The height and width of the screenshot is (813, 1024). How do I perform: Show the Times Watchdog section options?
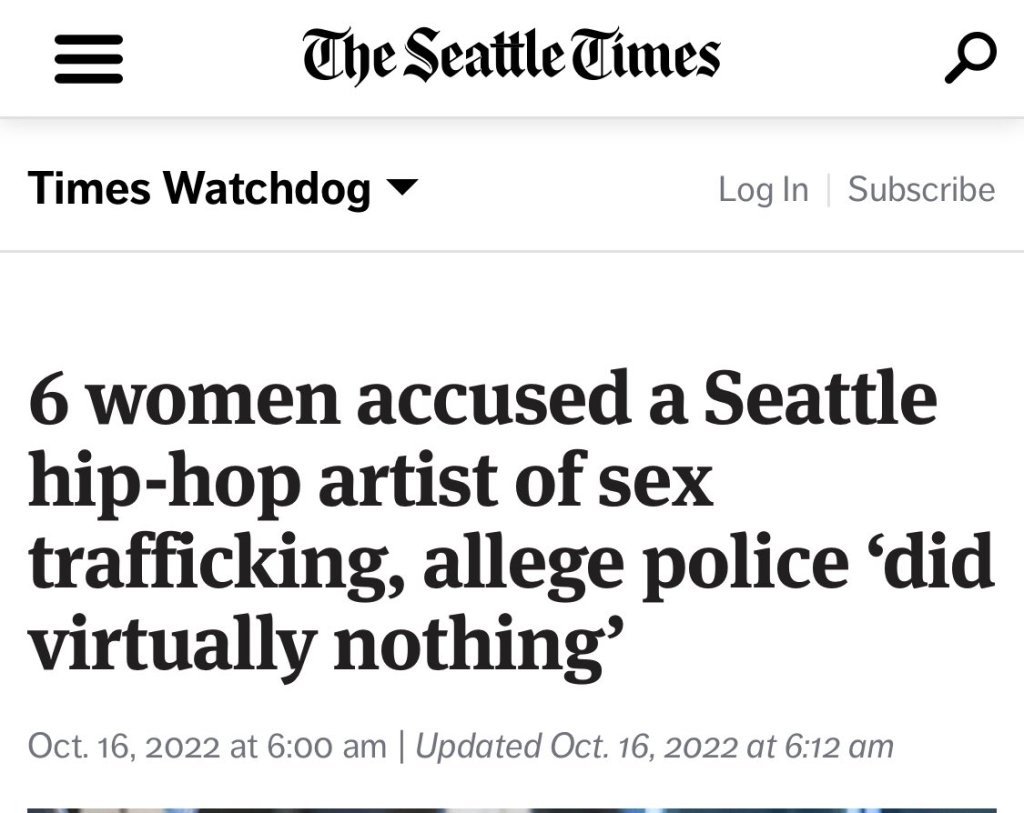point(402,187)
